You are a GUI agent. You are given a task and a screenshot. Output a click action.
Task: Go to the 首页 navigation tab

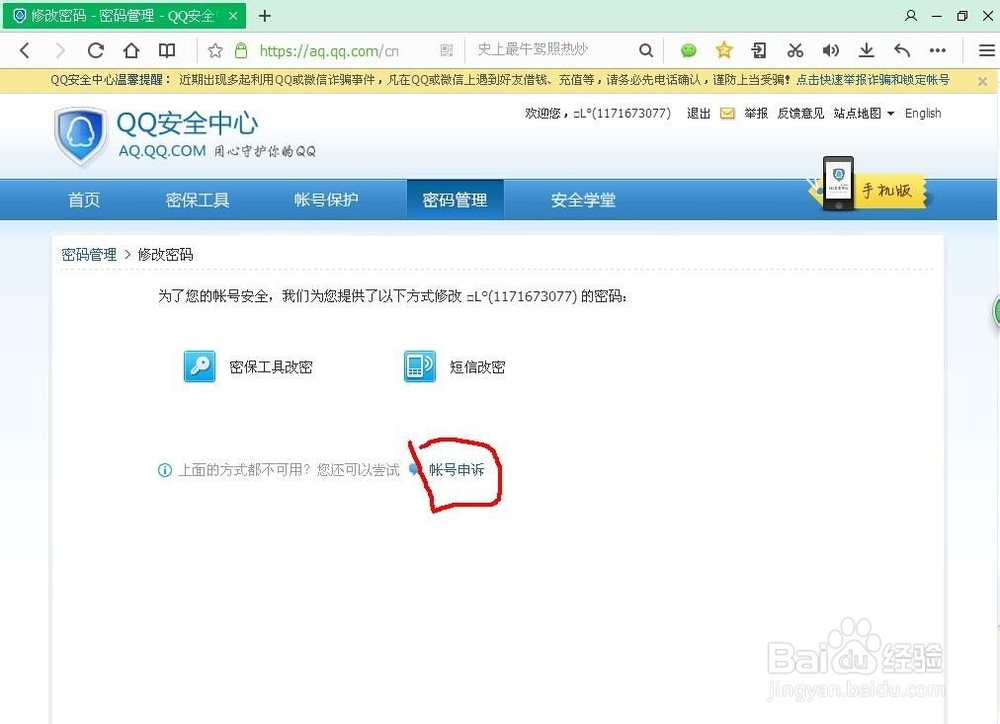84,200
